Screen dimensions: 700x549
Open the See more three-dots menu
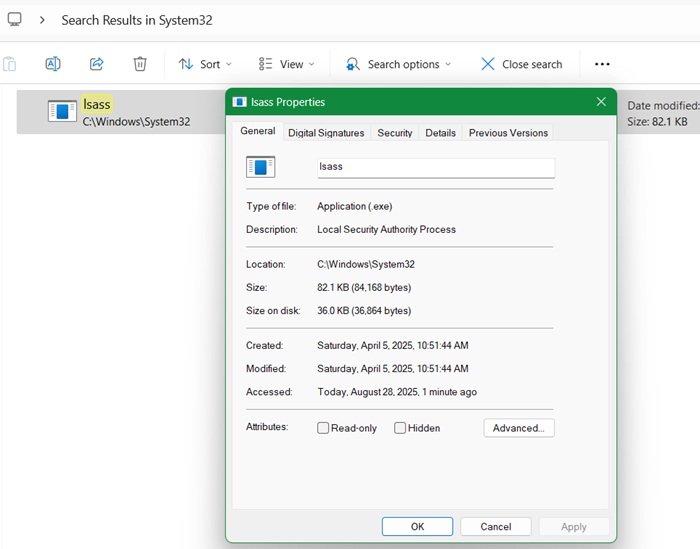pyautogui.click(x=602, y=64)
